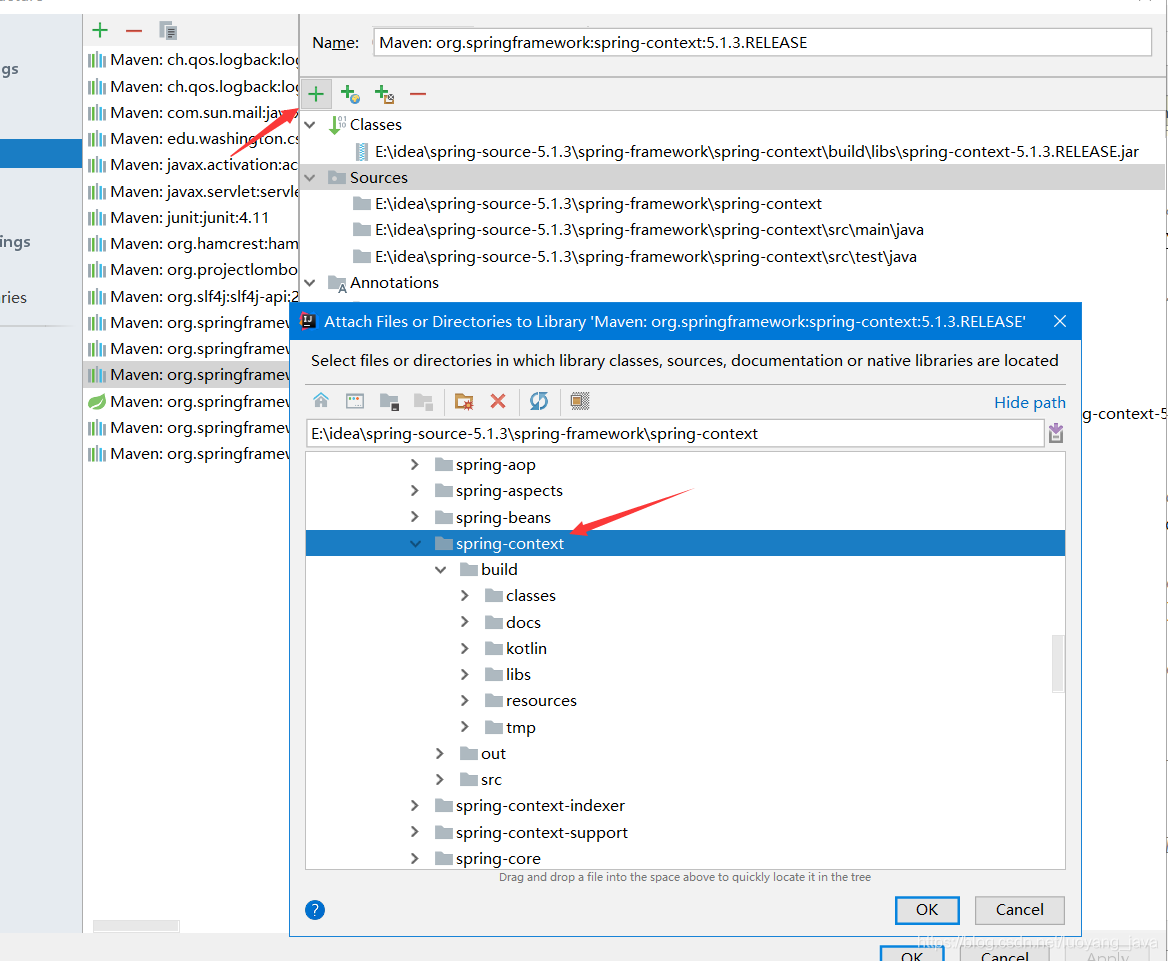Select the Maven com.sun.mail library
Viewport: 1168px width, 961px height.
point(192,112)
